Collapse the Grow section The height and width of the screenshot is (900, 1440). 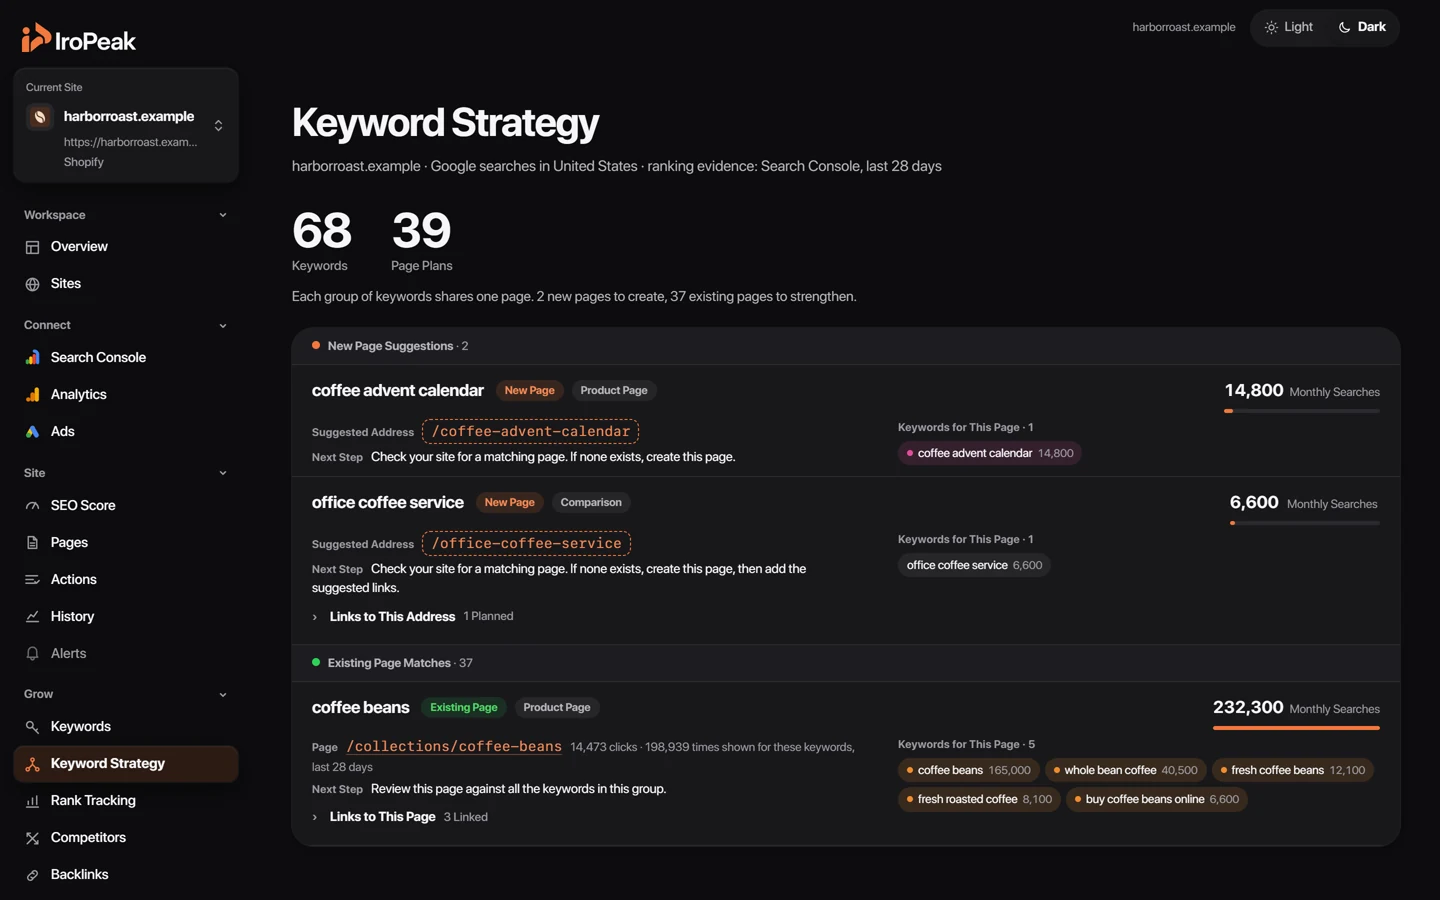pyautogui.click(x=223, y=695)
